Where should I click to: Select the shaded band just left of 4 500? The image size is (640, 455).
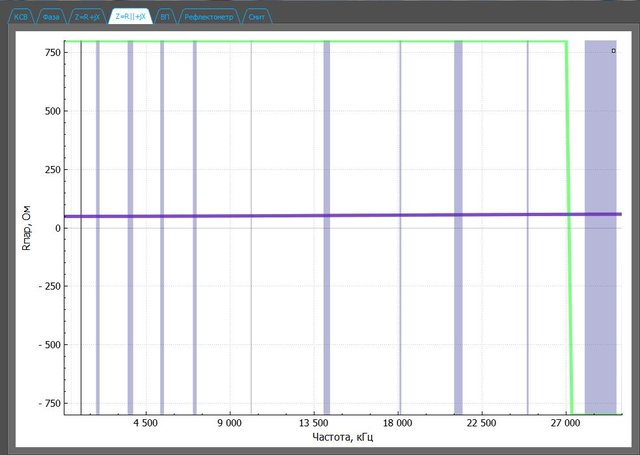coord(130,300)
